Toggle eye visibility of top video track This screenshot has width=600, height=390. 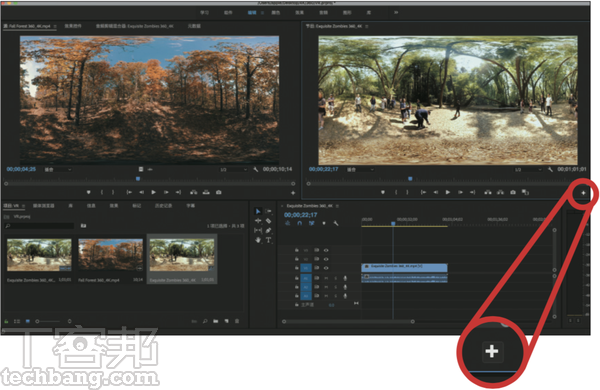(x=326, y=250)
